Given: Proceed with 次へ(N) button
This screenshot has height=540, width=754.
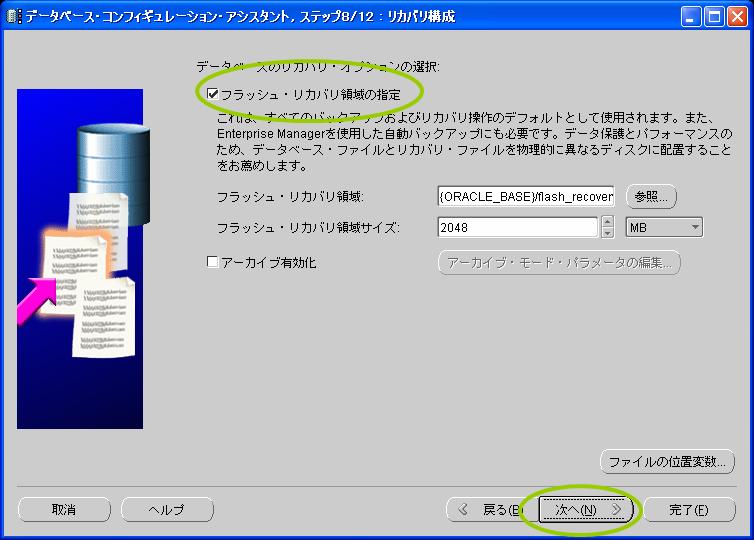Looking at the screenshot, I should click(585, 509).
